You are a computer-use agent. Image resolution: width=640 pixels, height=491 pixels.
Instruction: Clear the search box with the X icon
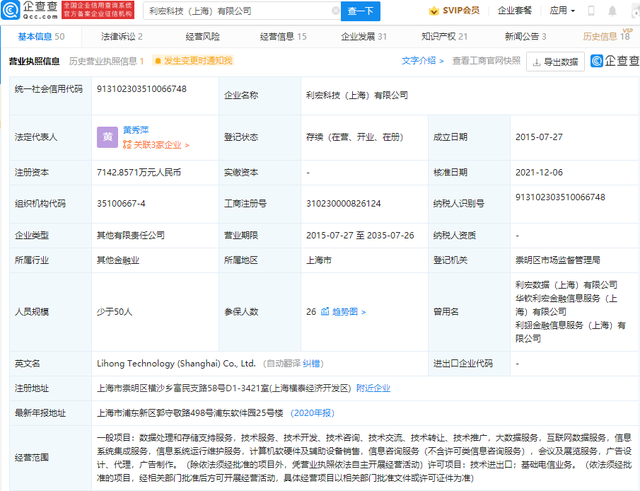point(336,11)
